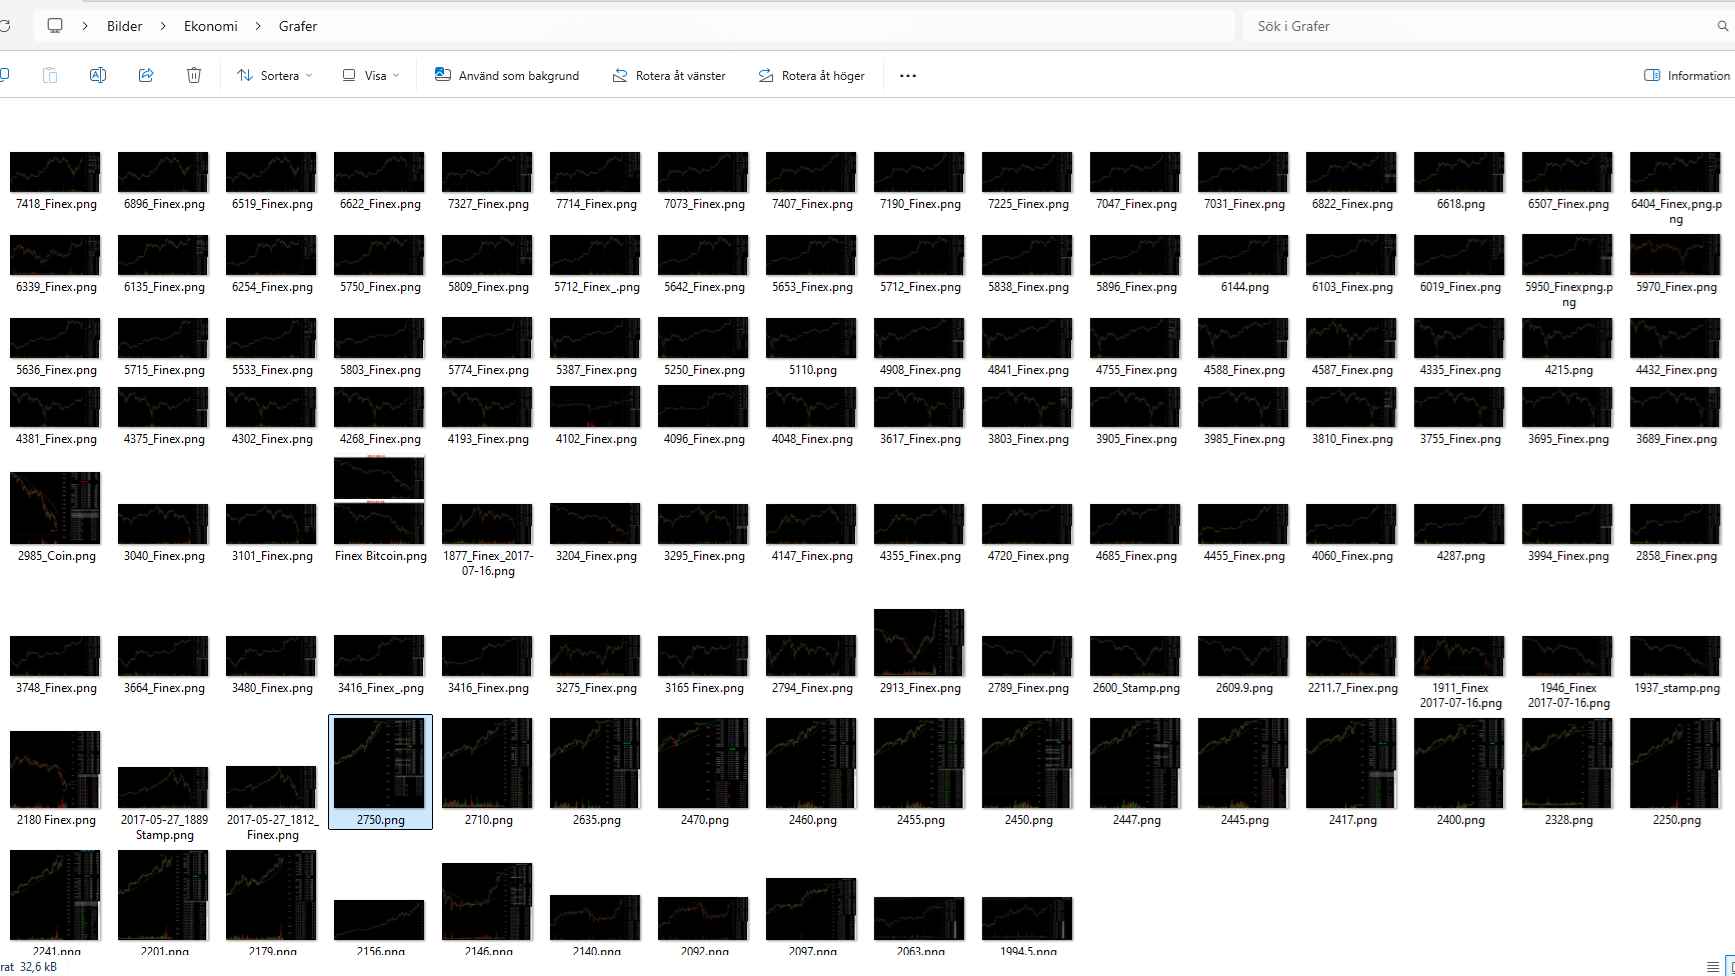Click the trash can delete icon
This screenshot has width=1735, height=976.
(194, 75)
